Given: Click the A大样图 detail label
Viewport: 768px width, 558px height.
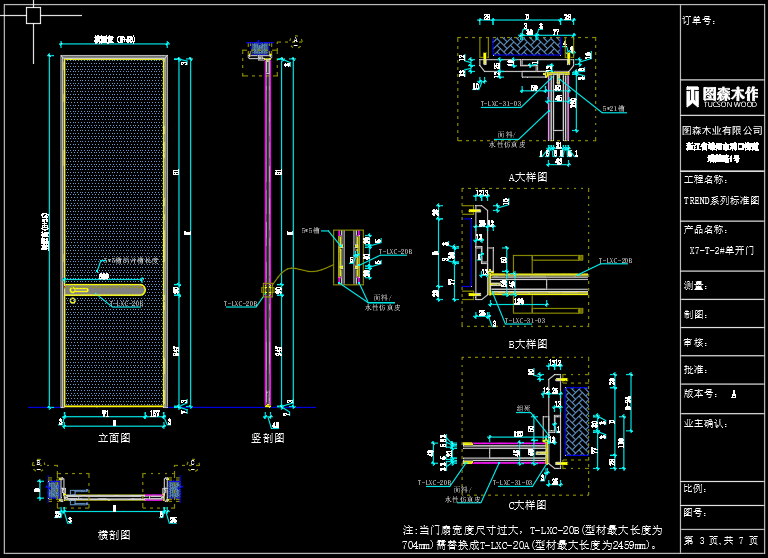Looking at the screenshot, I should click(527, 177).
